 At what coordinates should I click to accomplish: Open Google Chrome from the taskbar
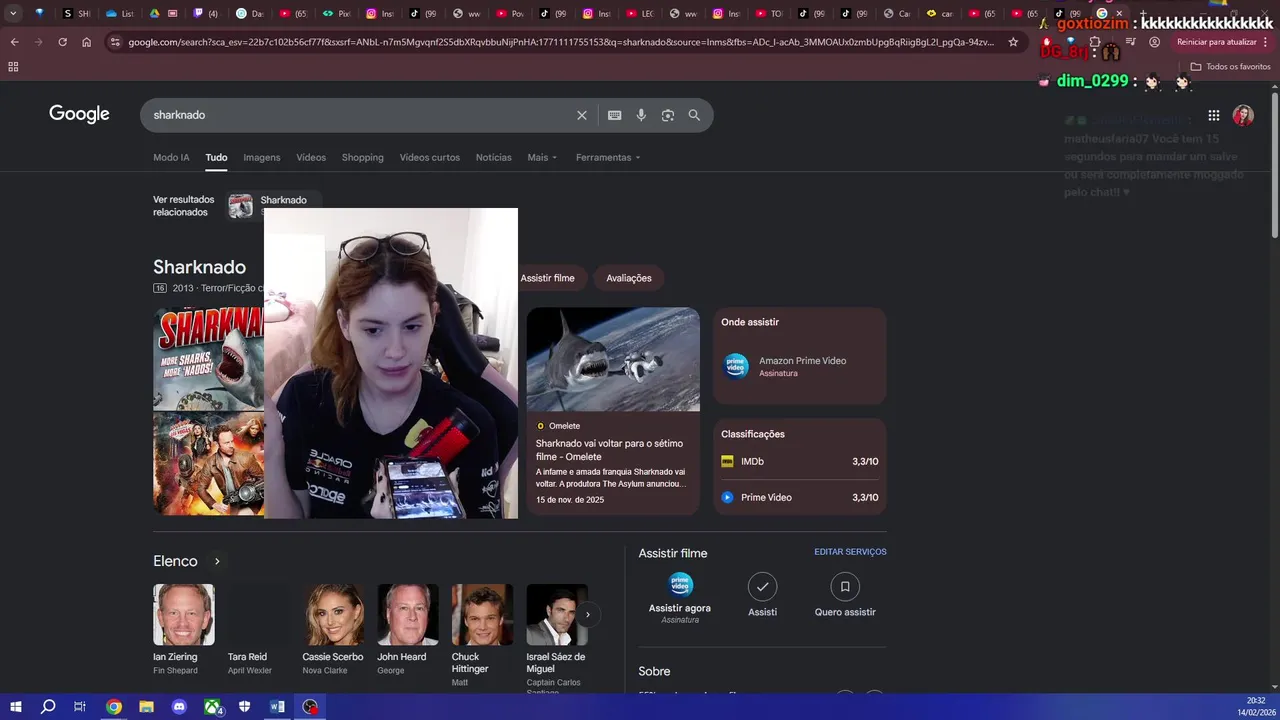[x=114, y=706]
